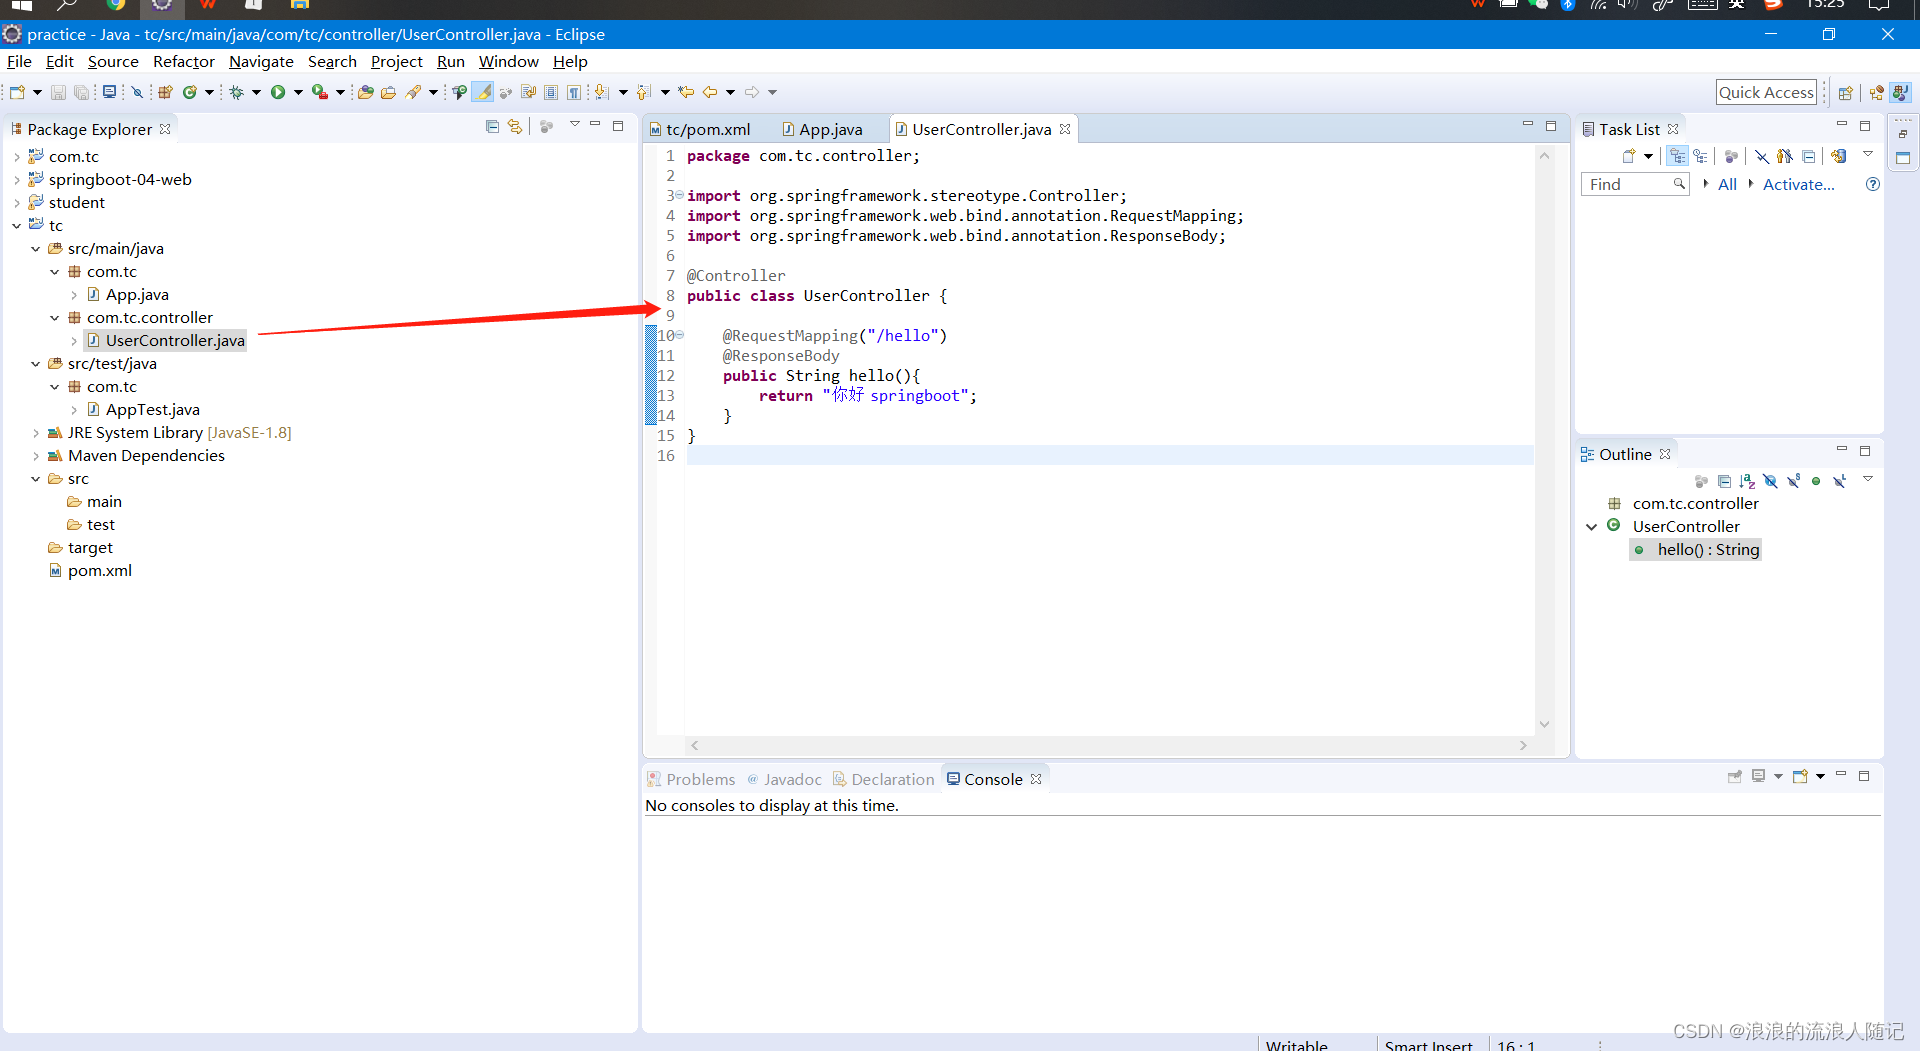Image resolution: width=1920 pixels, height=1051 pixels.
Task: Toggle Categorized view in Task List
Action: [1677, 156]
